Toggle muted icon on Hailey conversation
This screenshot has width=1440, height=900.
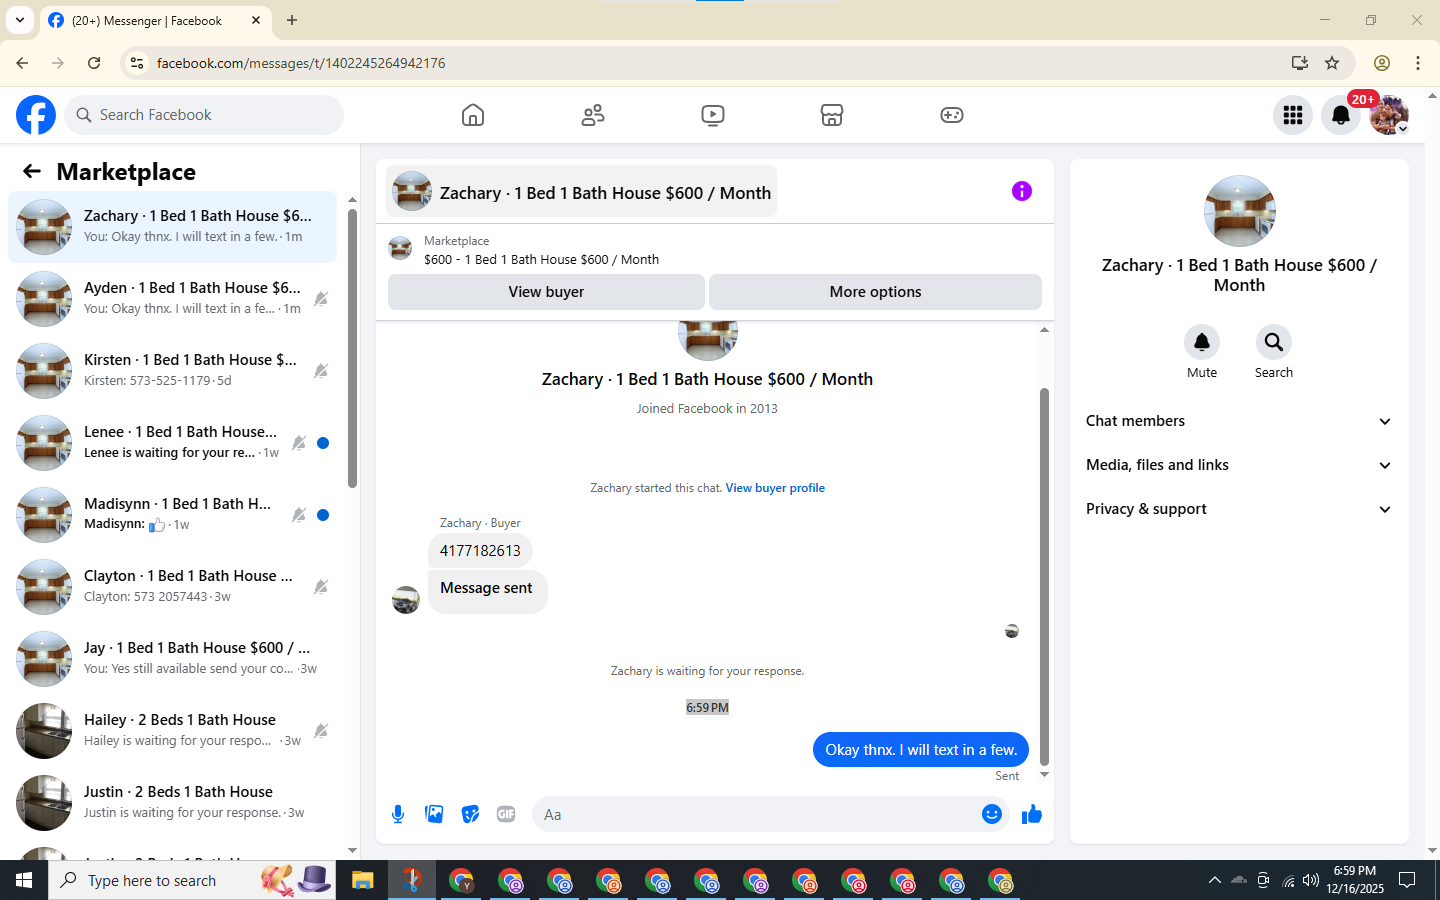coord(321,731)
